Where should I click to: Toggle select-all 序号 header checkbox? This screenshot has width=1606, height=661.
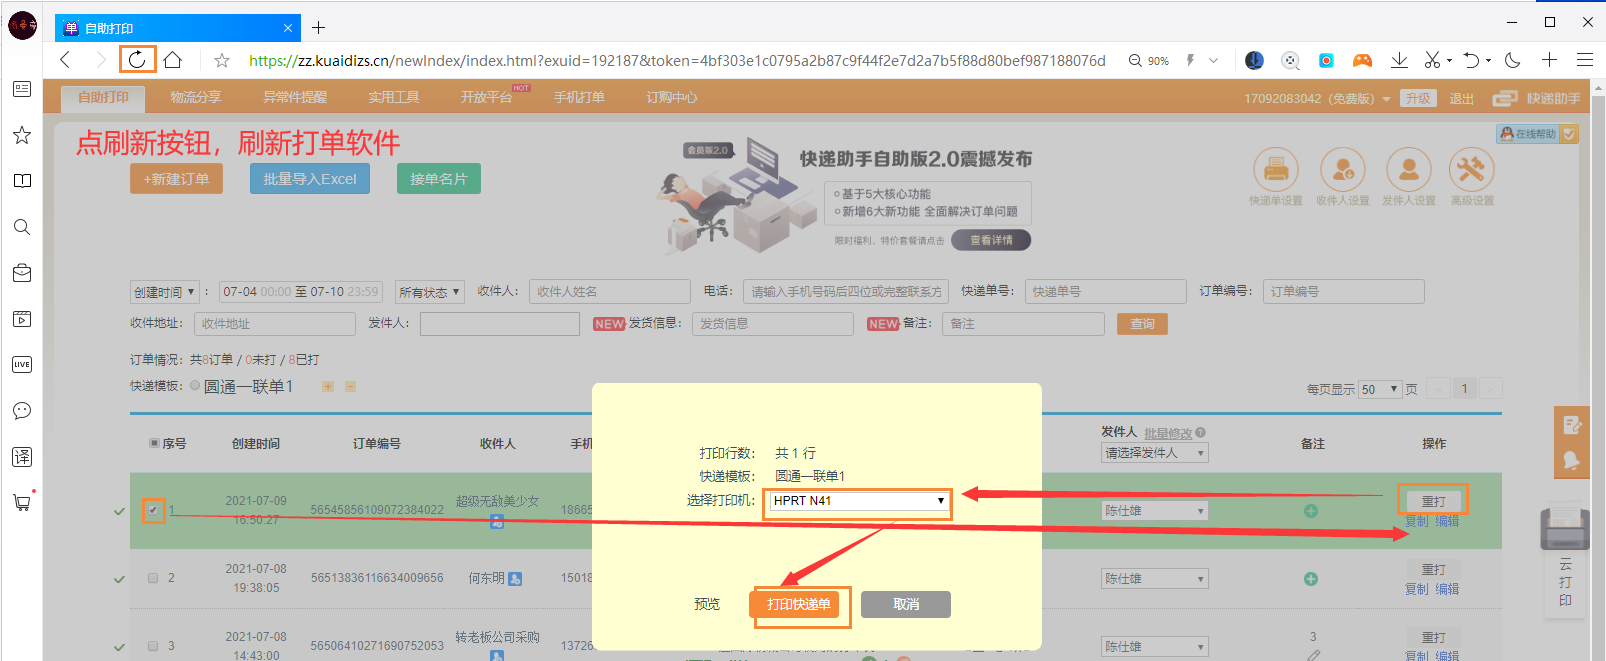[154, 443]
